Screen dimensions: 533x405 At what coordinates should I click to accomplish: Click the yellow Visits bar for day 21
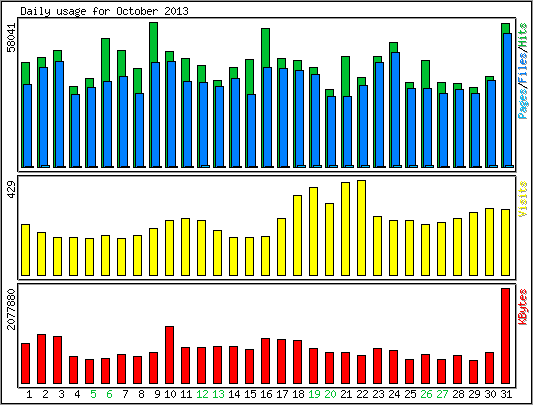pos(346,229)
